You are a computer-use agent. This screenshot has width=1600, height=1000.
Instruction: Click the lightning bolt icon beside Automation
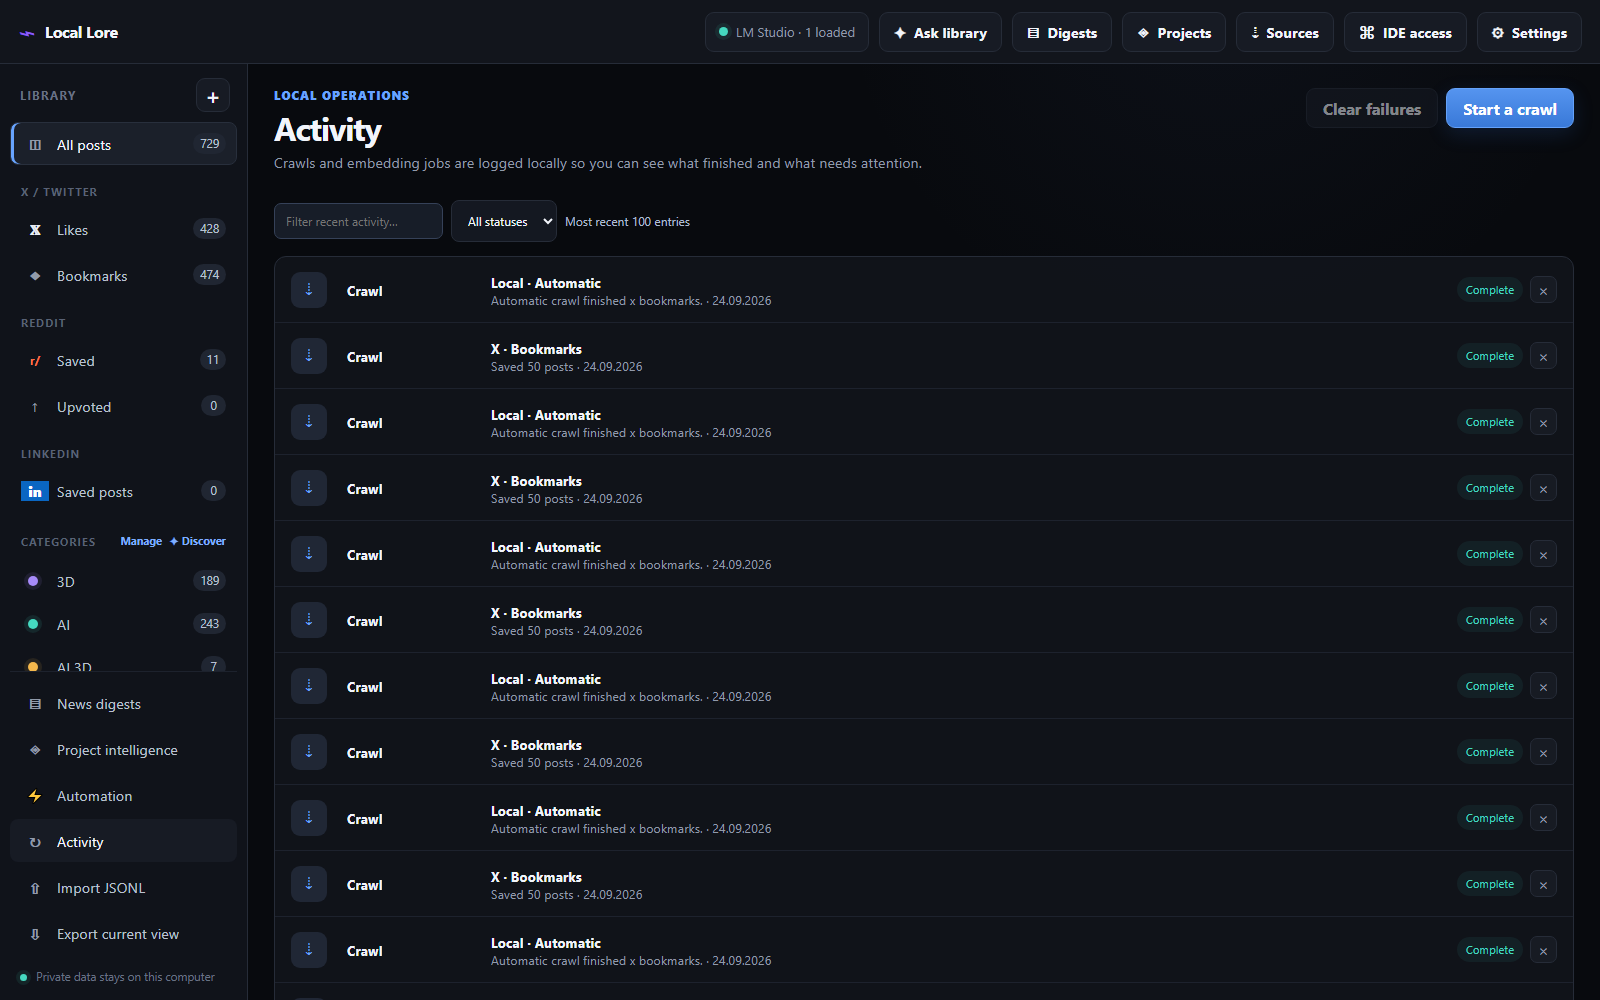pyautogui.click(x=35, y=796)
